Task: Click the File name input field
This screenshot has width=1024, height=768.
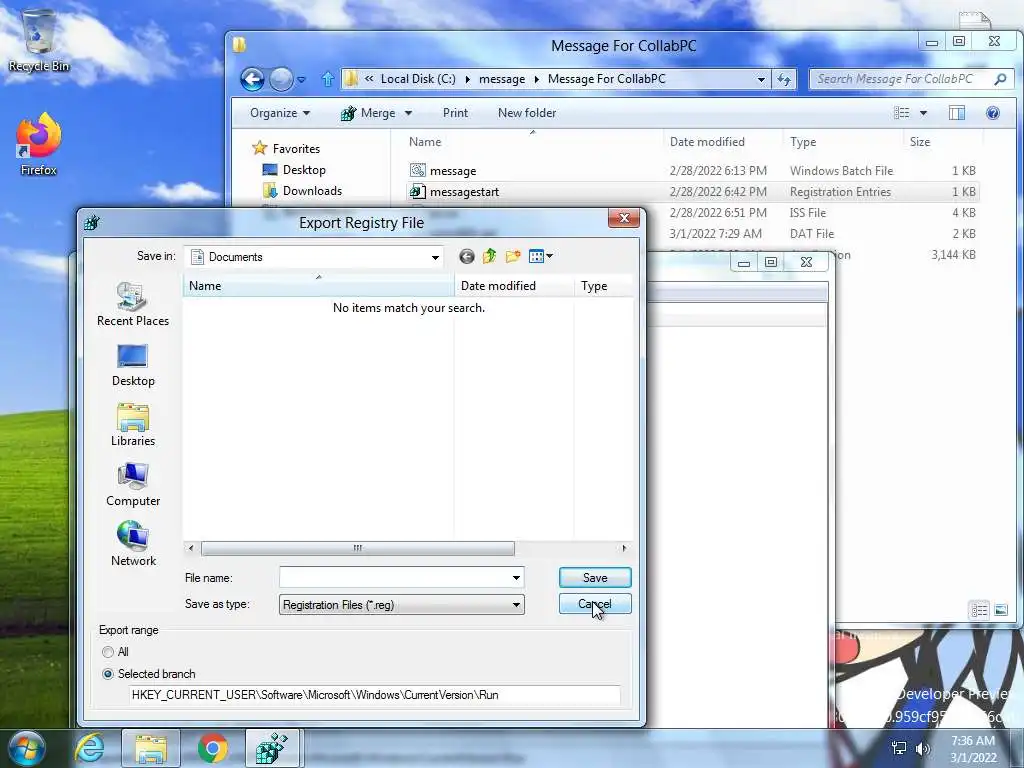Action: pos(394,577)
